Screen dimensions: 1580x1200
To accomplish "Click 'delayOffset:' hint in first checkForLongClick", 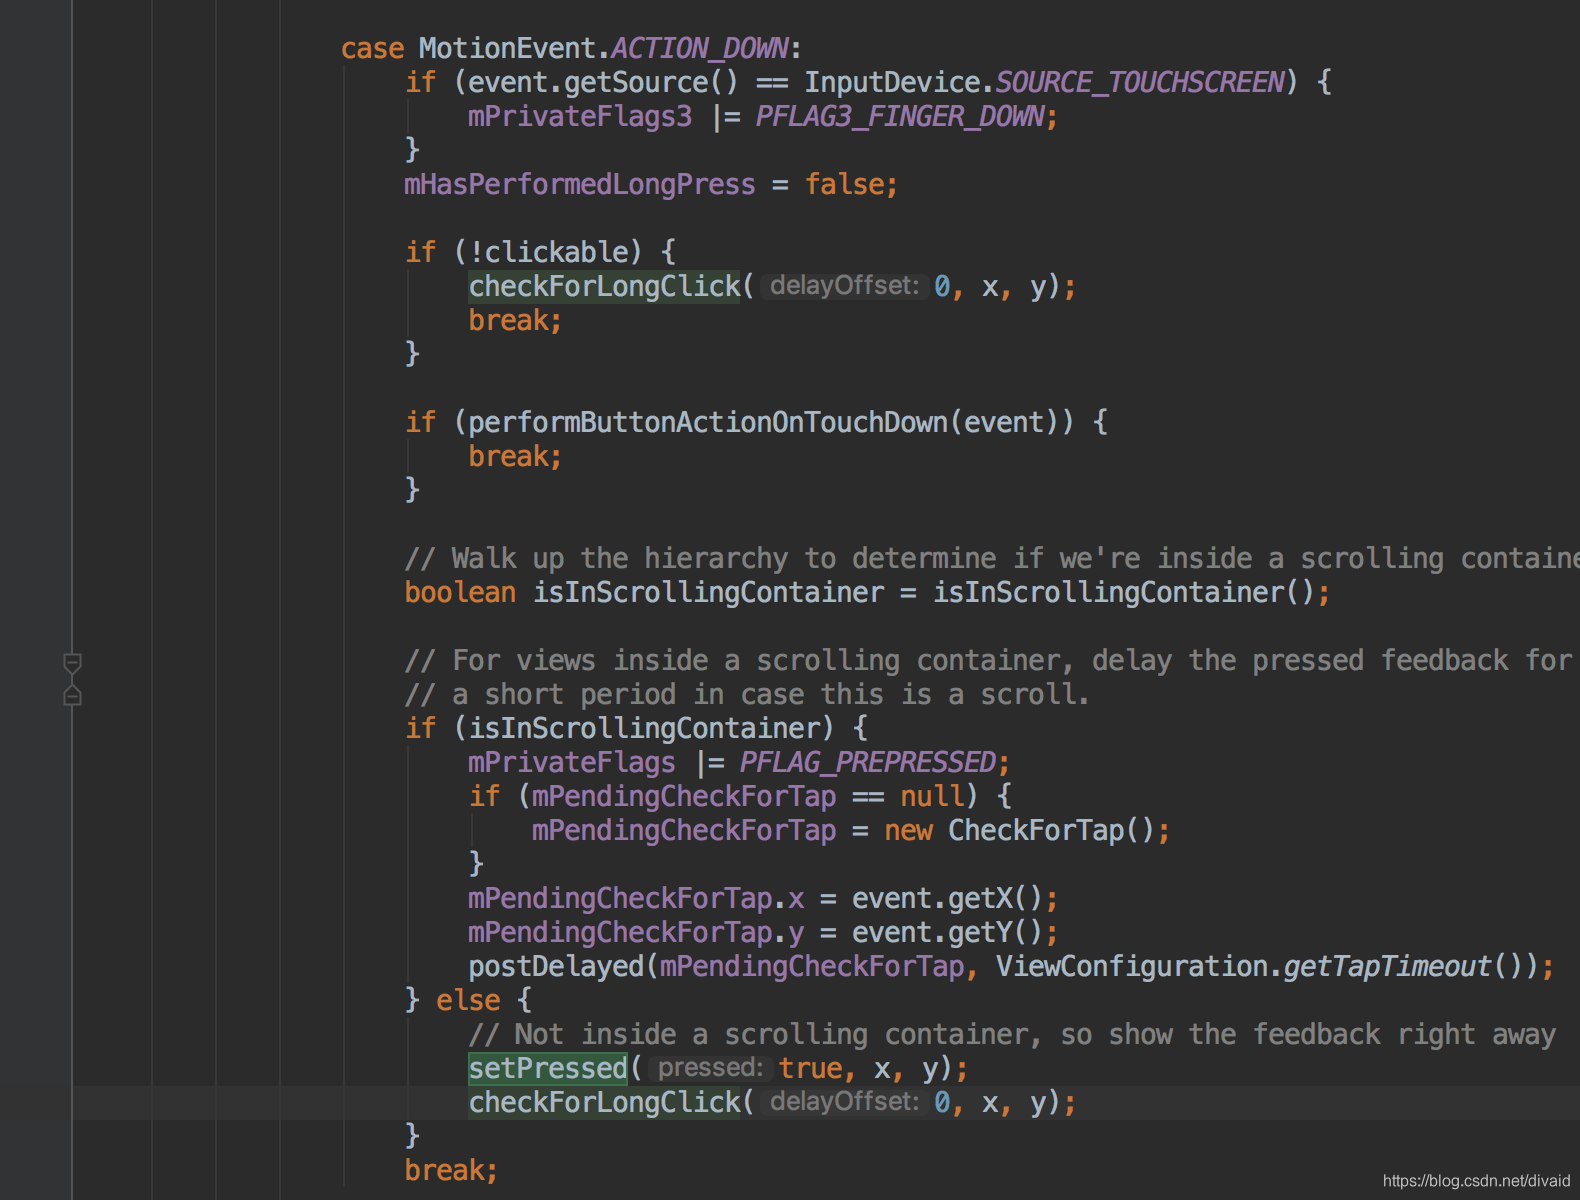I will [x=844, y=286].
